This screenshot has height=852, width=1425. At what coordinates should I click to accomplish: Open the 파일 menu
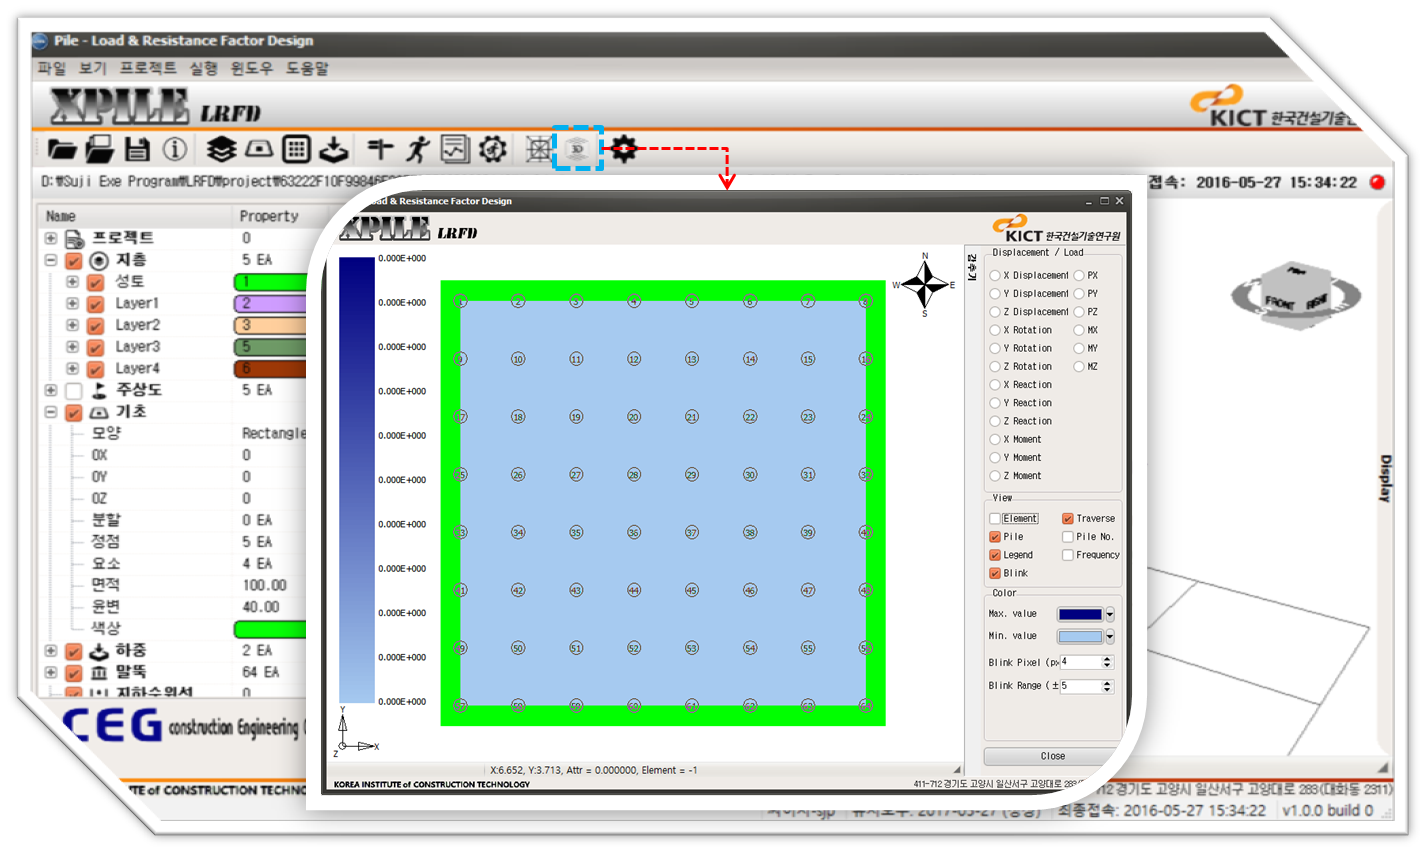tap(51, 68)
